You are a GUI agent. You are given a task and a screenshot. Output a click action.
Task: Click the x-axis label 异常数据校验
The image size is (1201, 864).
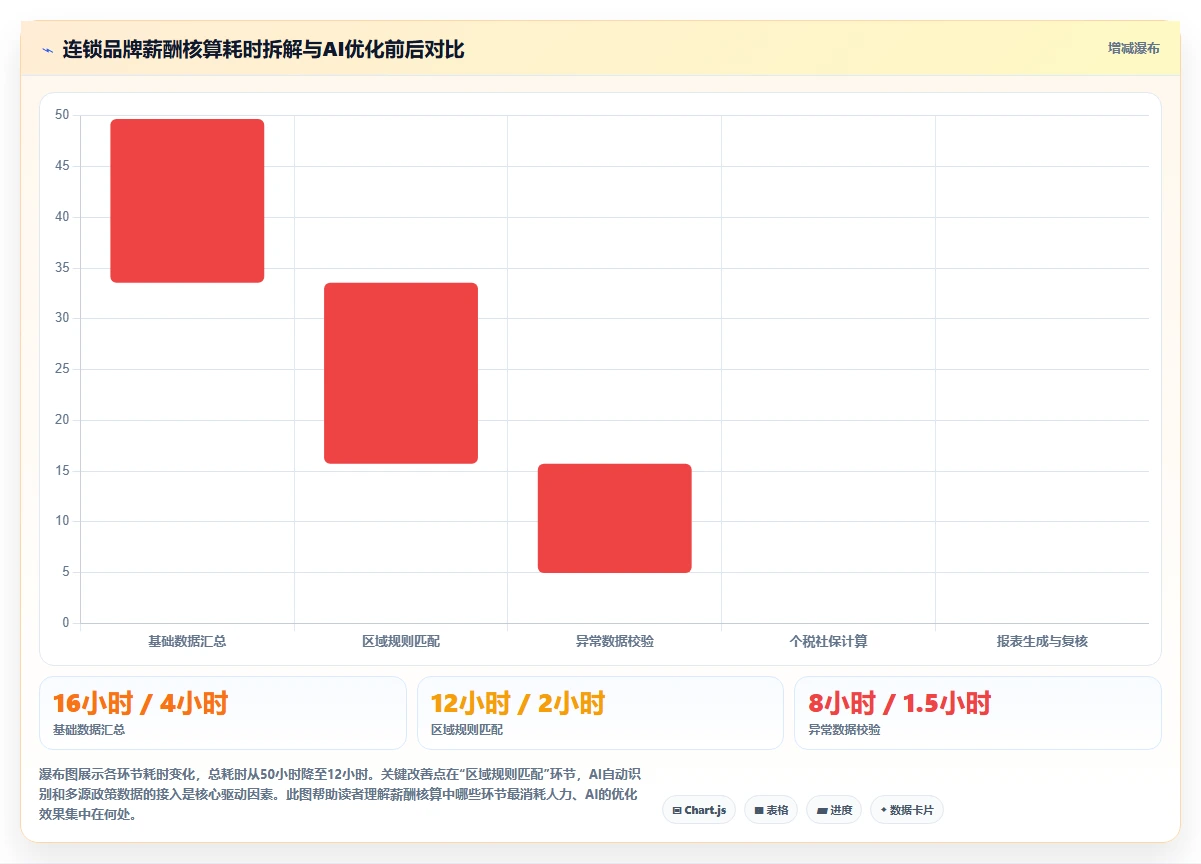coord(615,641)
